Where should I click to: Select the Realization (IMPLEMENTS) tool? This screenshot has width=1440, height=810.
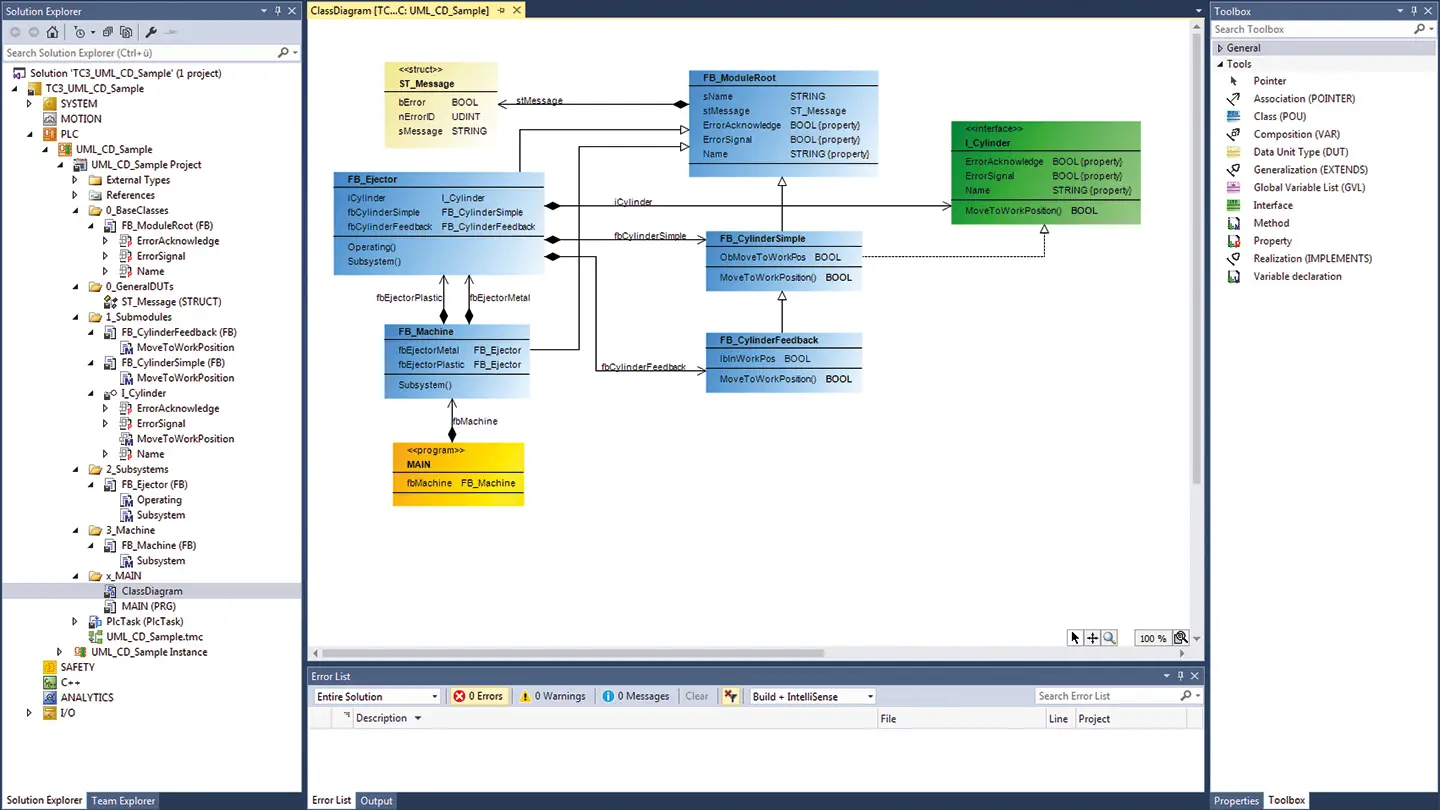point(1312,259)
